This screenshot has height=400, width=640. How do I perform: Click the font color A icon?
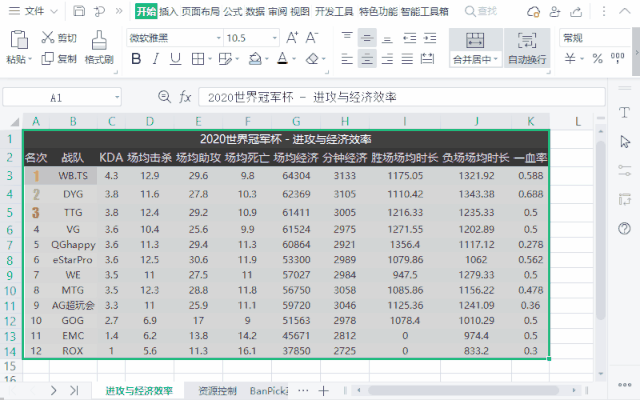coord(282,59)
